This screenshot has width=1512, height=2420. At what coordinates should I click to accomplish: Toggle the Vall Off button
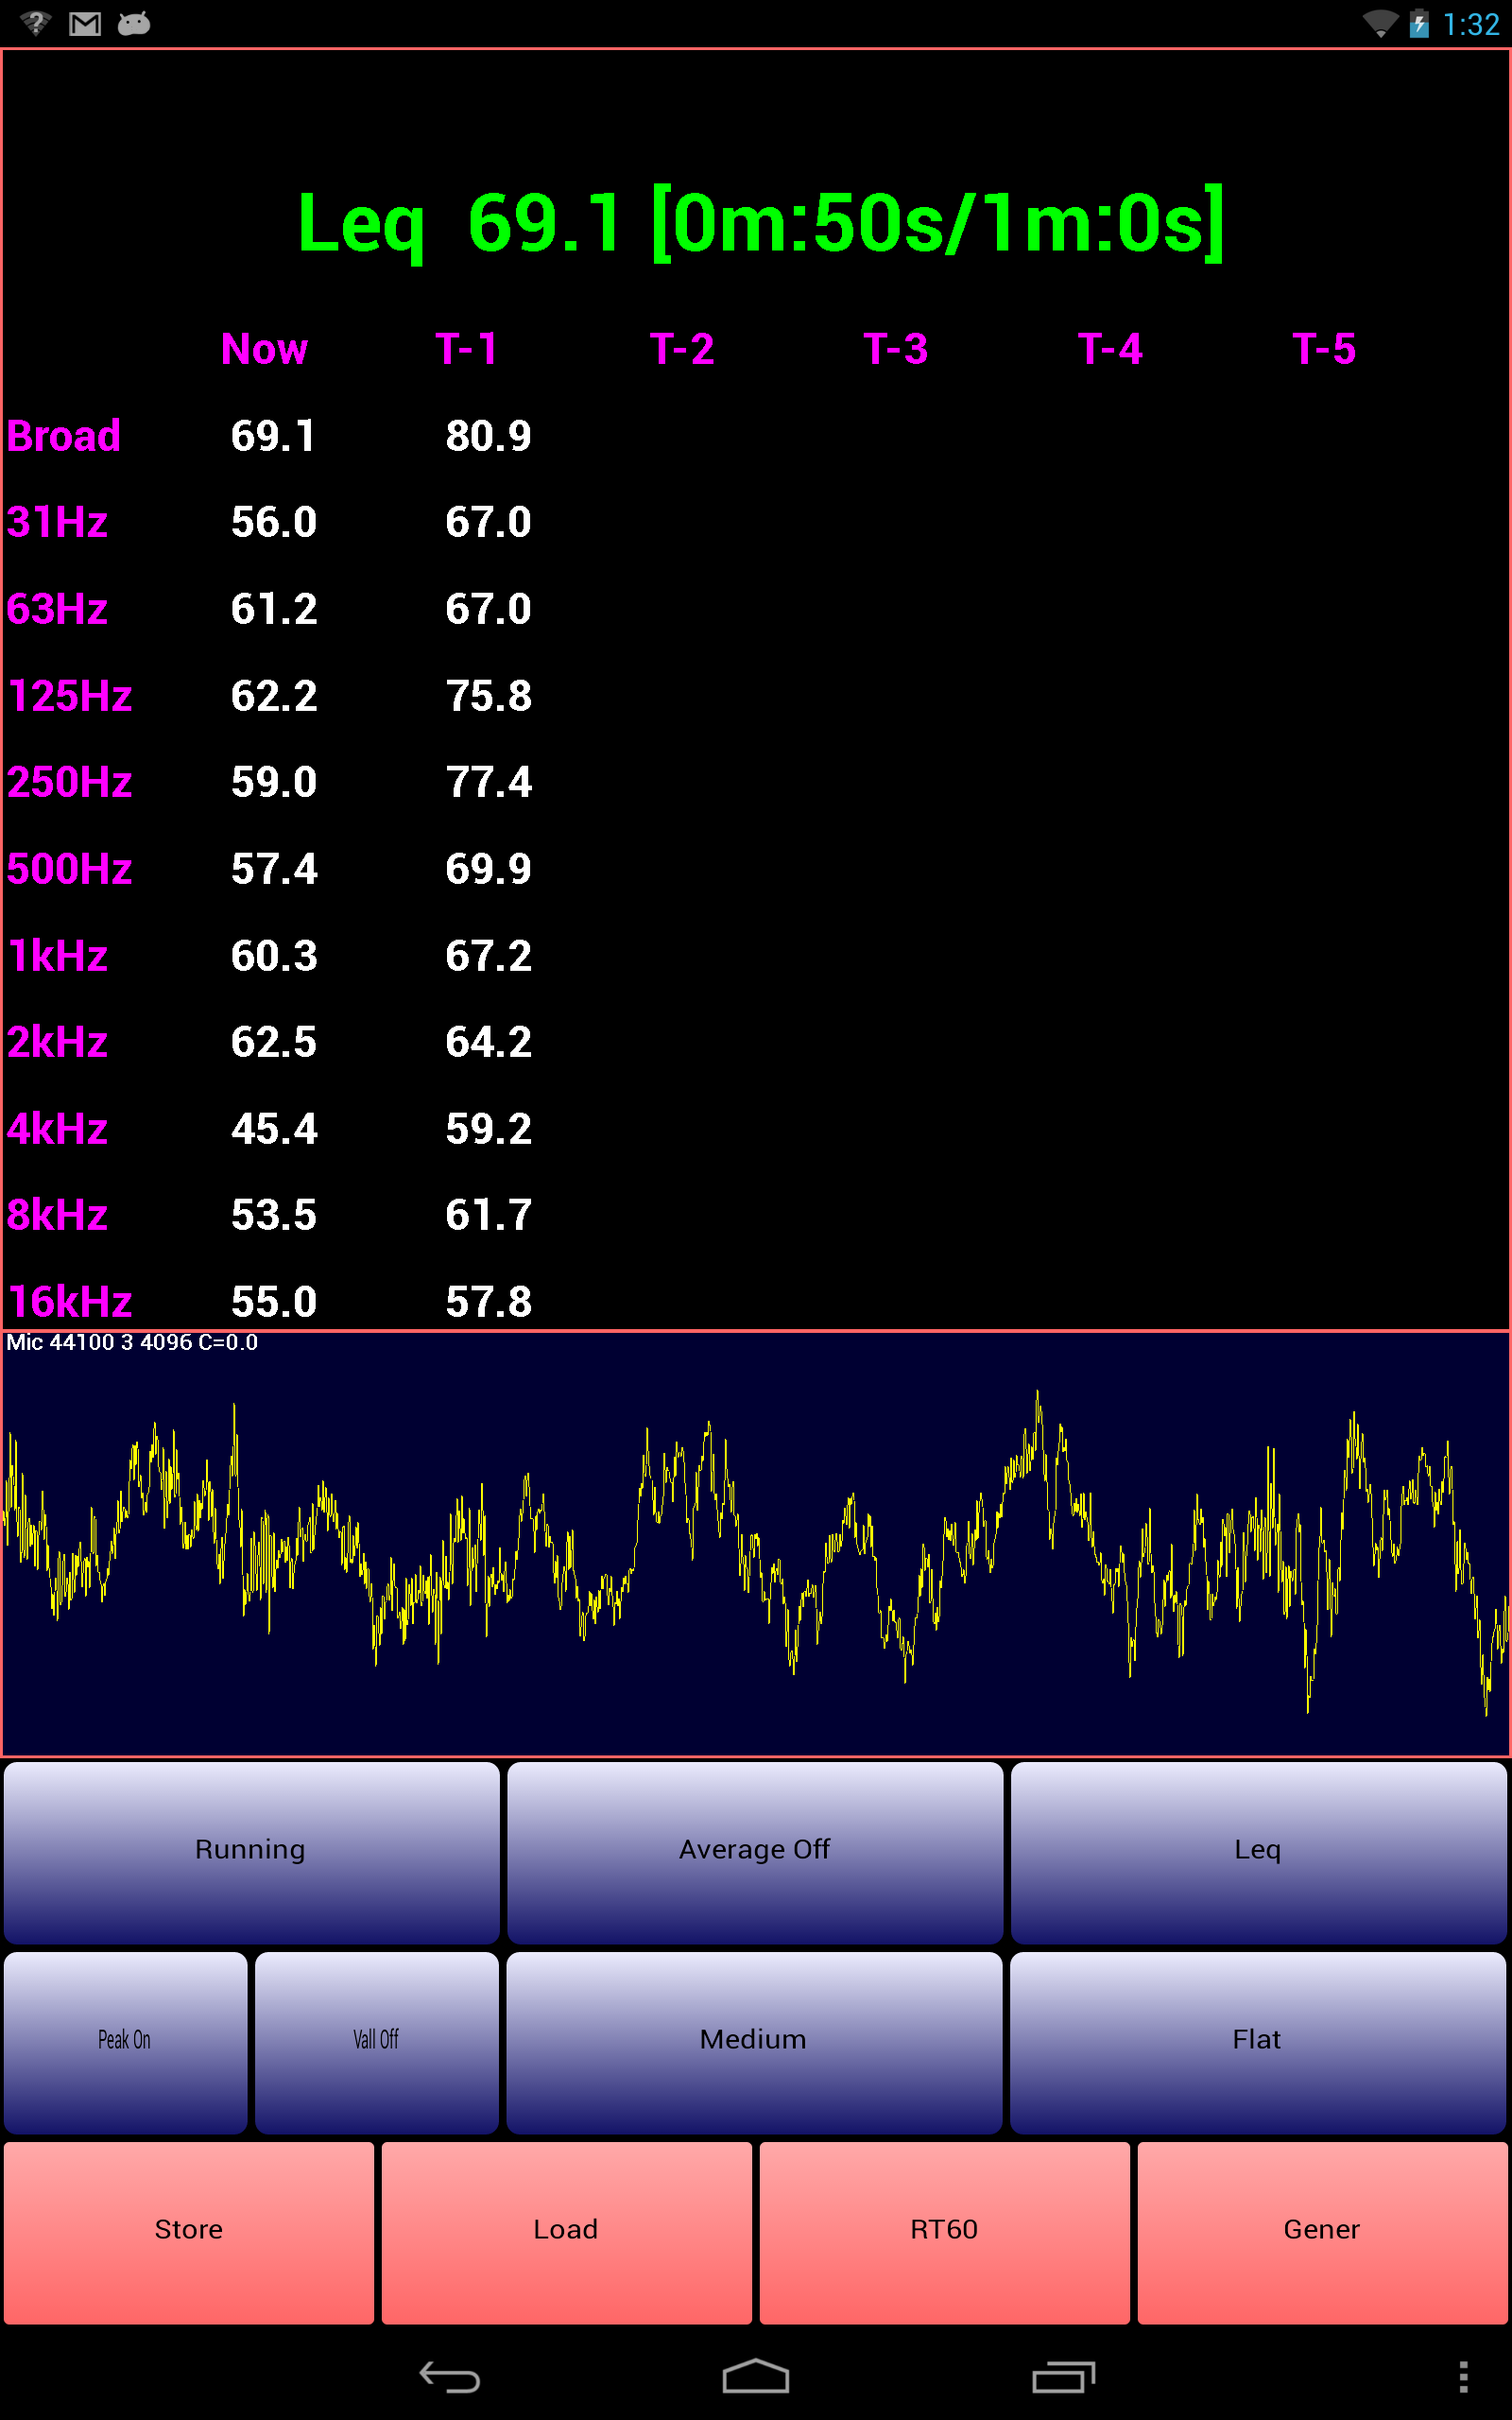coord(376,2043)
